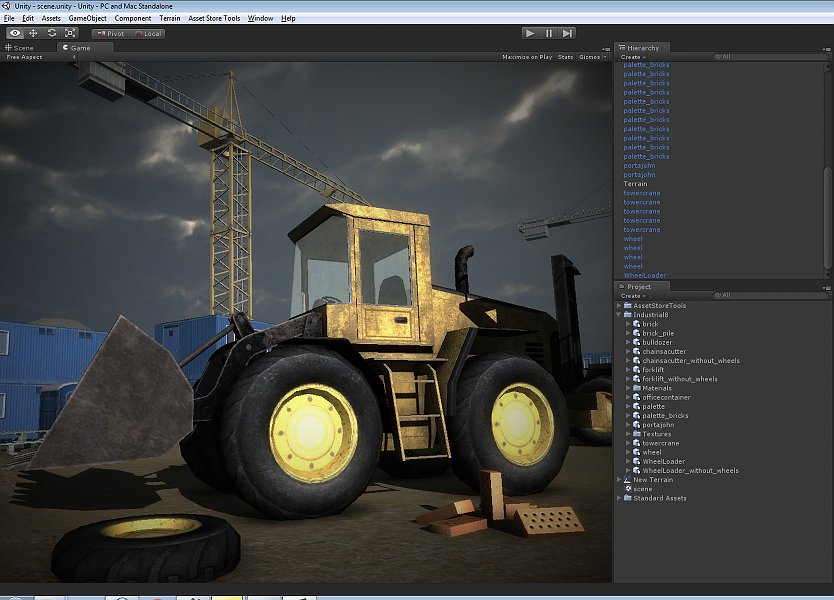
Task: Open Project panel options menu
Action: point(826,288)
